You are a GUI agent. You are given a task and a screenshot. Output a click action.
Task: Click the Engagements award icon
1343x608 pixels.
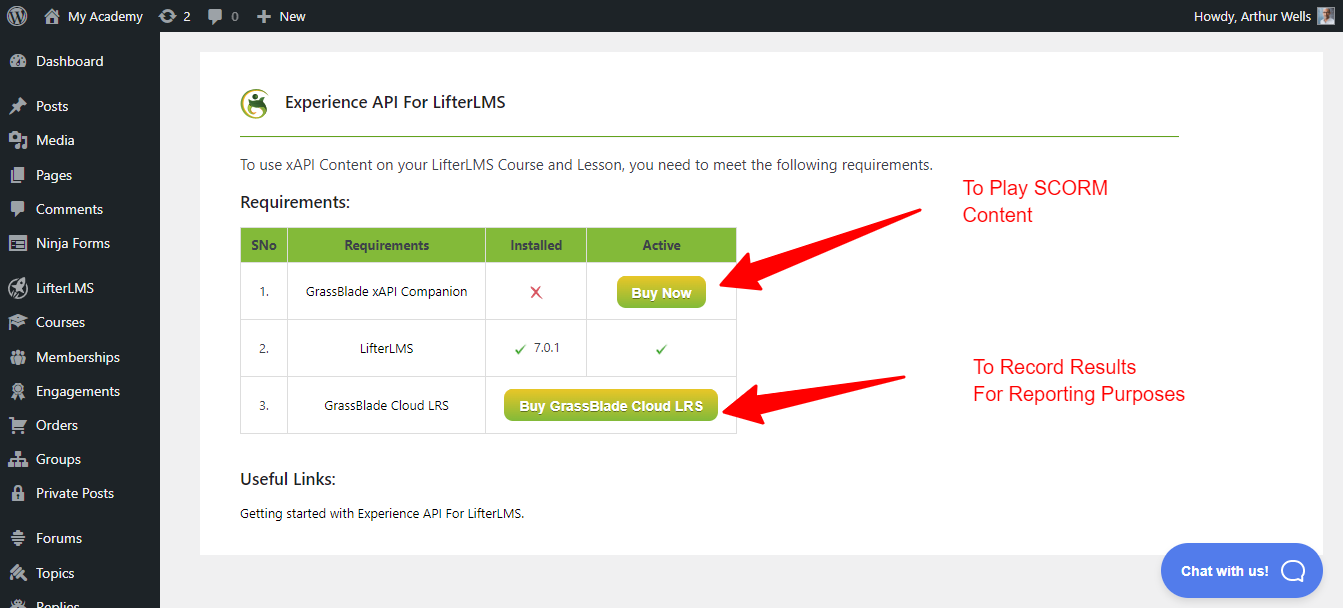coord(21,391)
